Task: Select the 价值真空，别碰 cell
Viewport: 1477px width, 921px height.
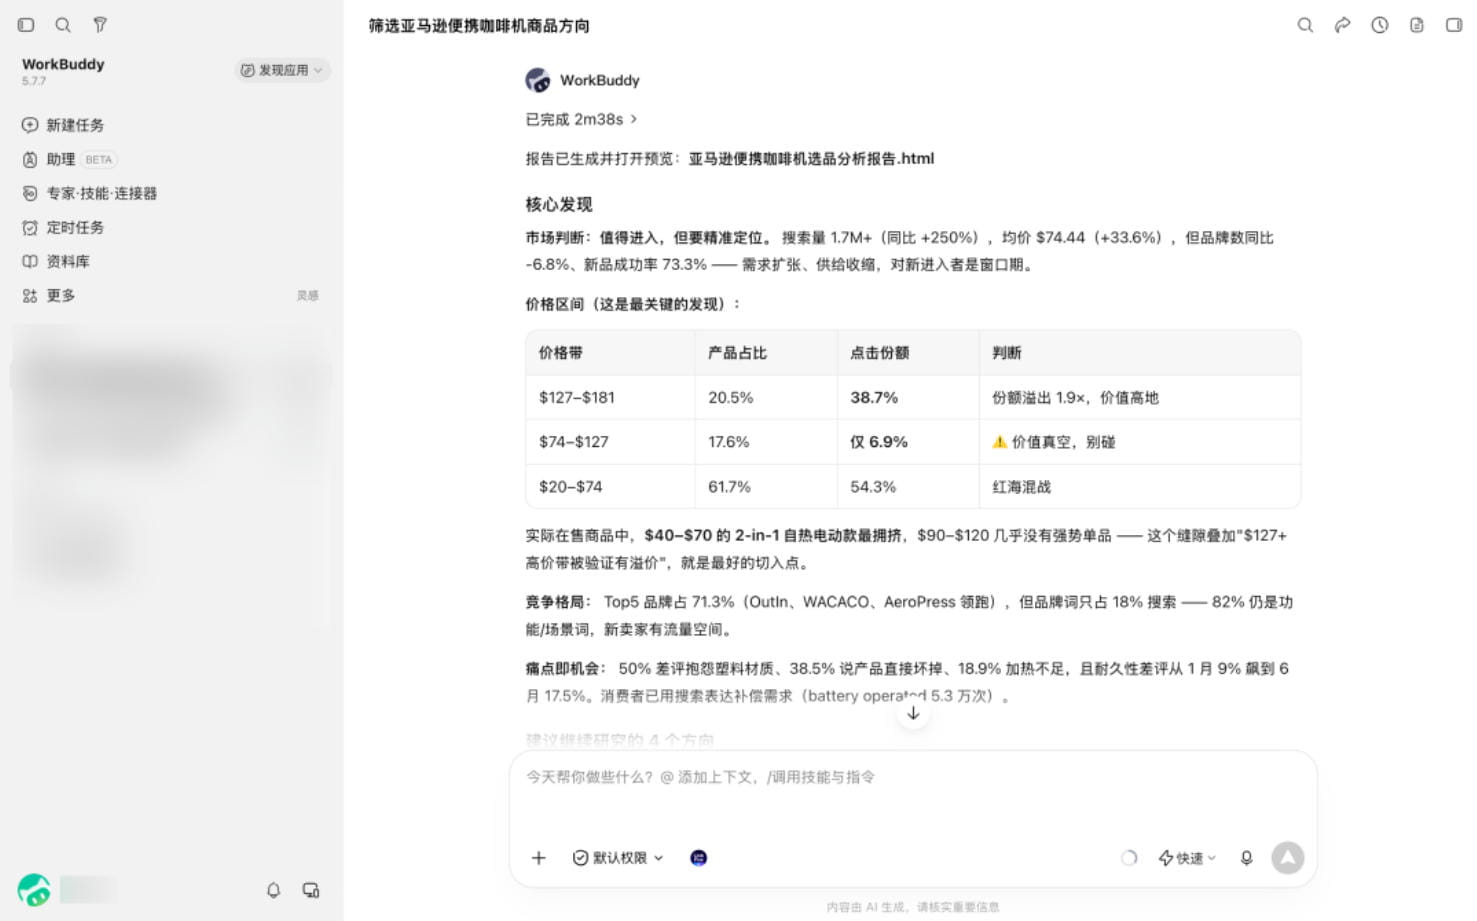Action: coord(1140,442)
